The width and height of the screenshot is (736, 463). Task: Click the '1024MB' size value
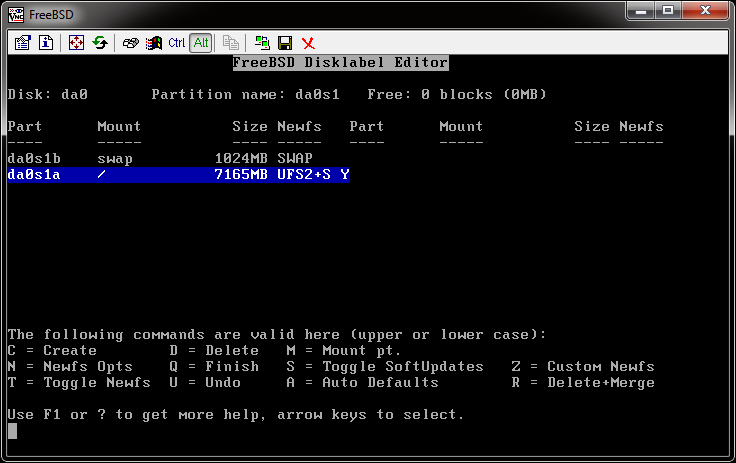[241, 159]
